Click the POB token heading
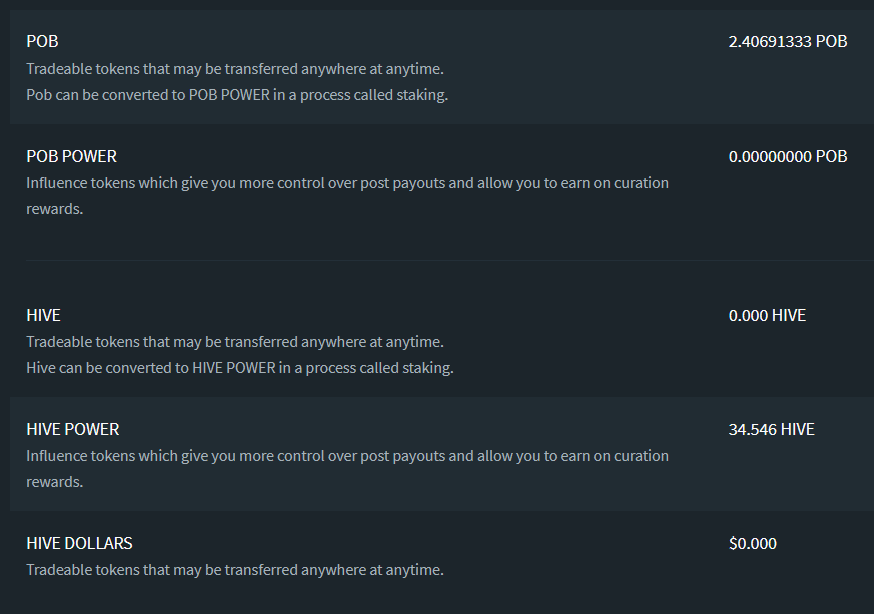874x614 pixels. point(42,42)
